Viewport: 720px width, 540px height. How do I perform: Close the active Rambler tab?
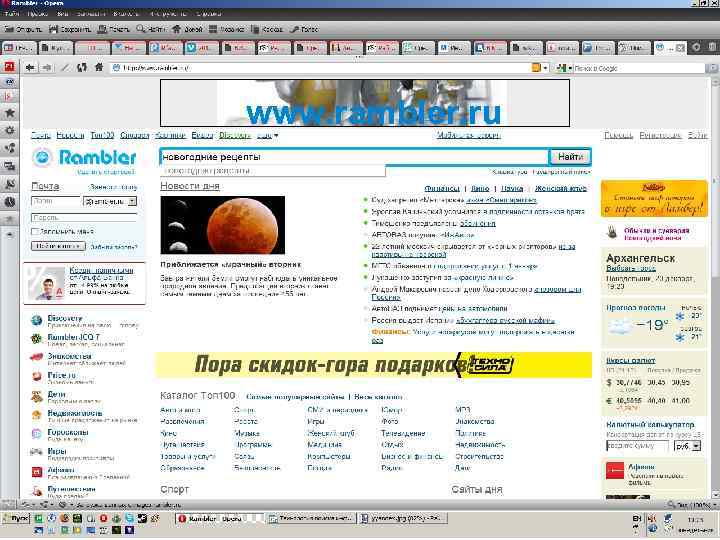click(x=680, y=48)
